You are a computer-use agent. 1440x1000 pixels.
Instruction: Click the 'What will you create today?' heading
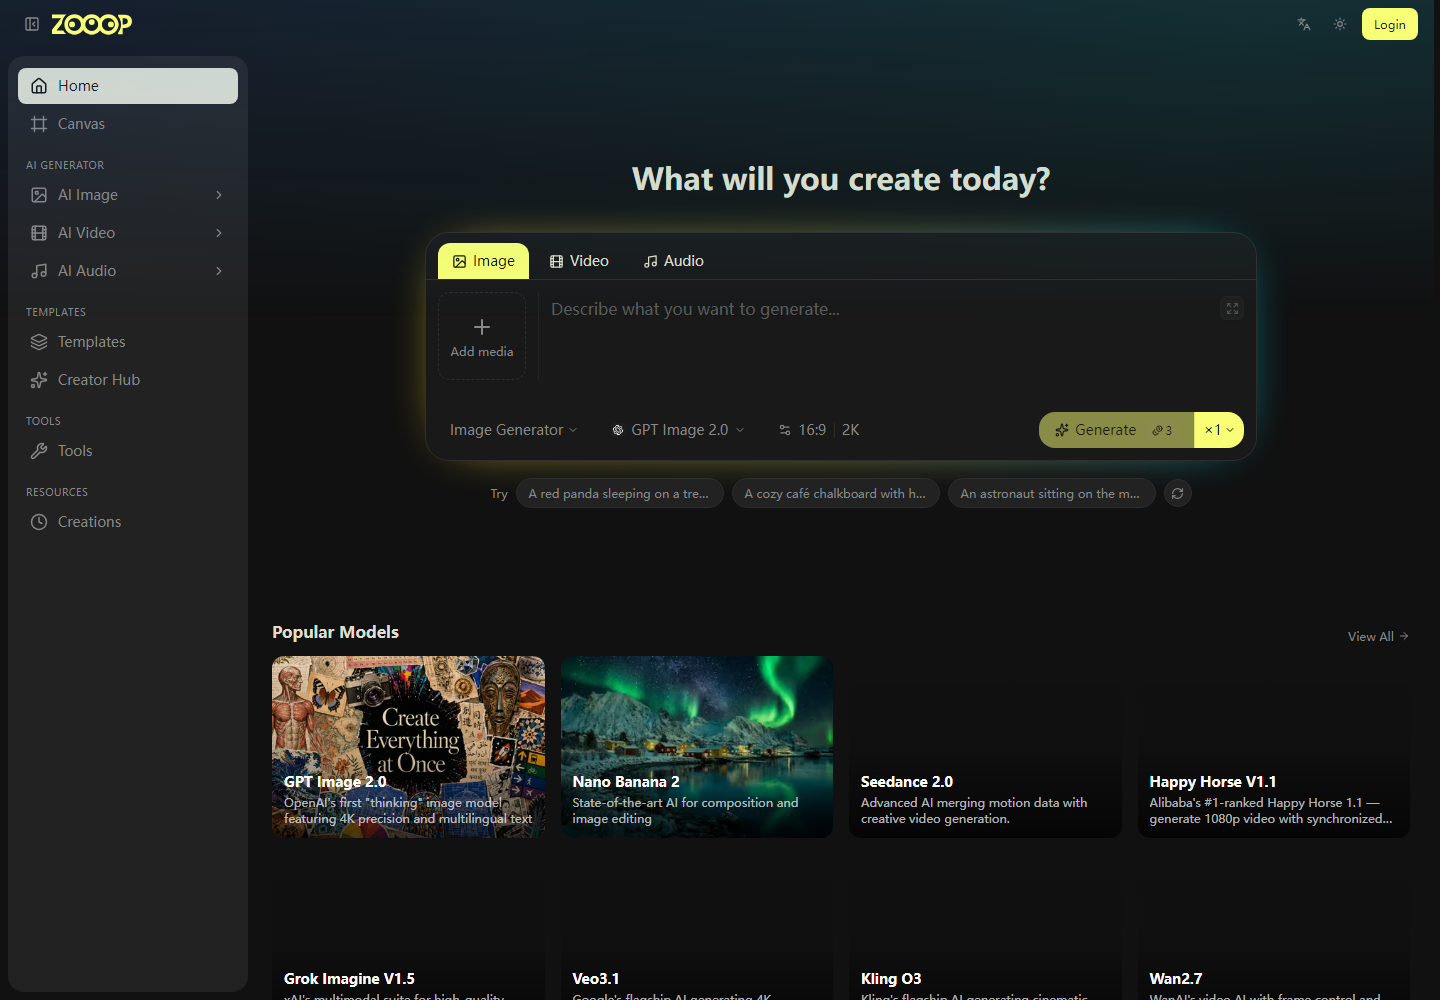[841, 179]
